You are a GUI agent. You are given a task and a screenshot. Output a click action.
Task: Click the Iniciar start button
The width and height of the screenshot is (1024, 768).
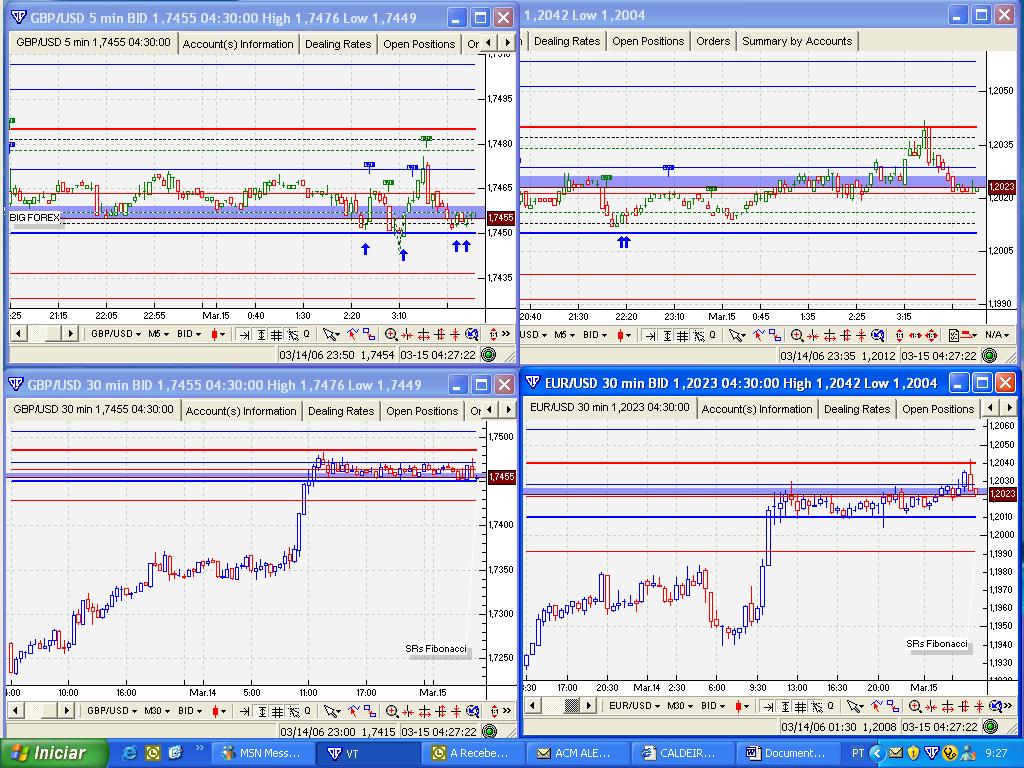pyautogui.click(x=49, y=753)
